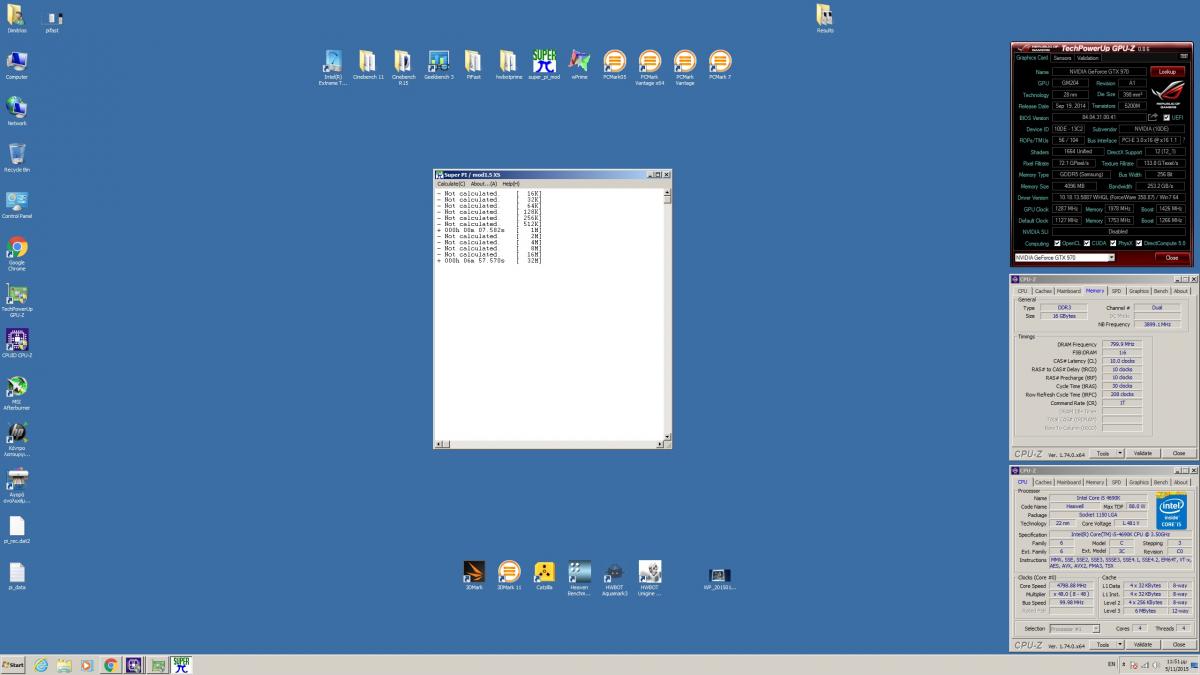Open Internet Explorer from the taskbar
This screenshot has width=1200, height=675.
42,665
